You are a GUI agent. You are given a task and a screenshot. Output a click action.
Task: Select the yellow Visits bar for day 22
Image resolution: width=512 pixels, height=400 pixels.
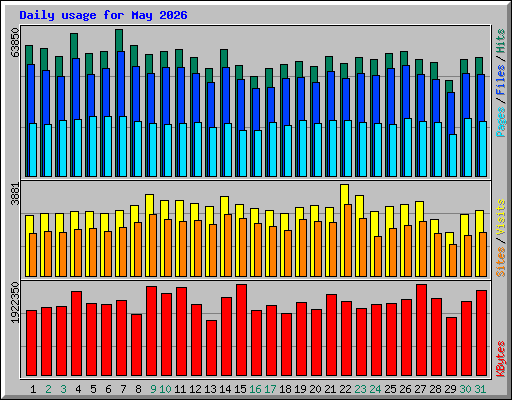pyautogui.click(x=345, y=194)
